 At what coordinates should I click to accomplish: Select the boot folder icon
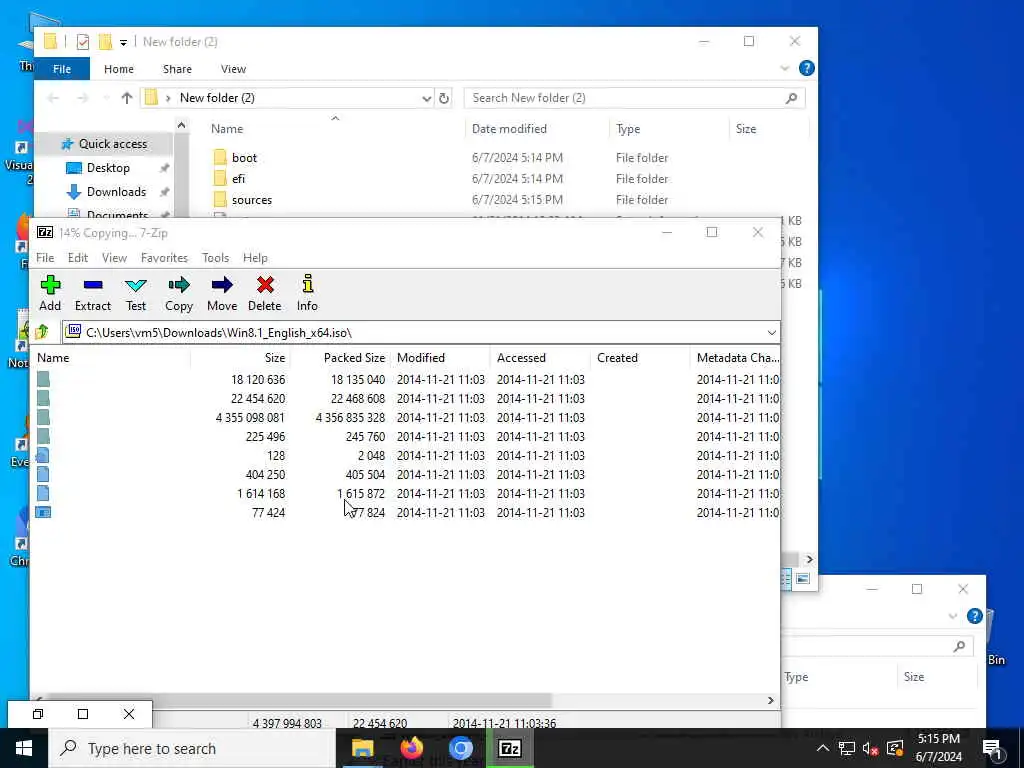point(220,157)
